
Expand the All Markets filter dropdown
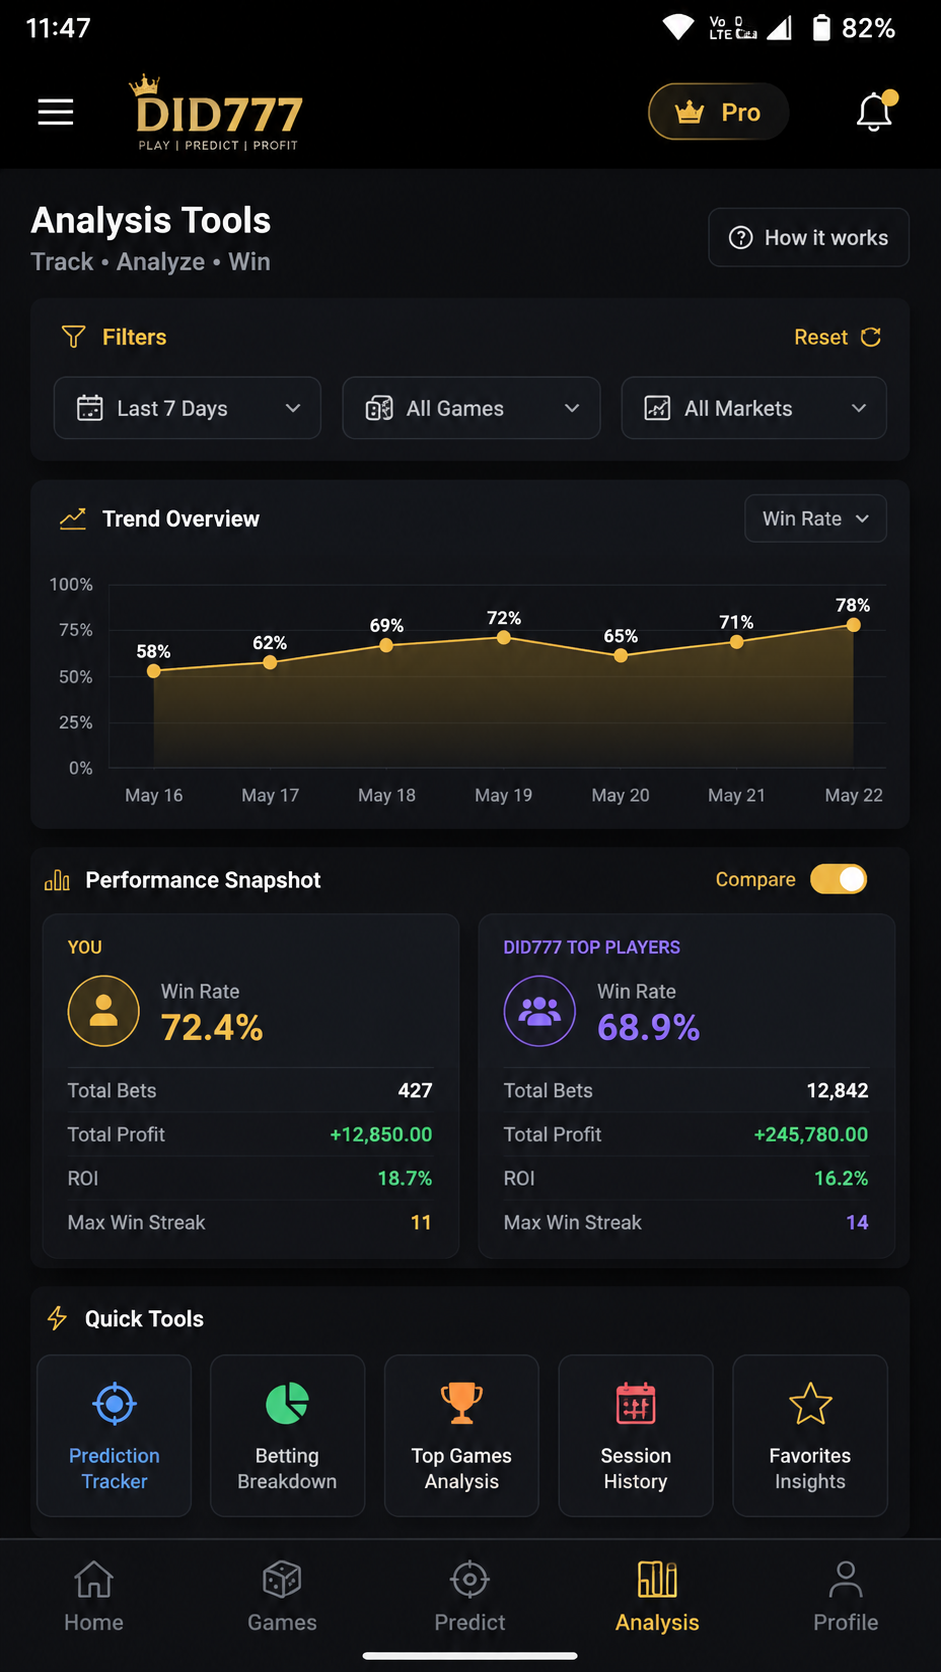754,408
